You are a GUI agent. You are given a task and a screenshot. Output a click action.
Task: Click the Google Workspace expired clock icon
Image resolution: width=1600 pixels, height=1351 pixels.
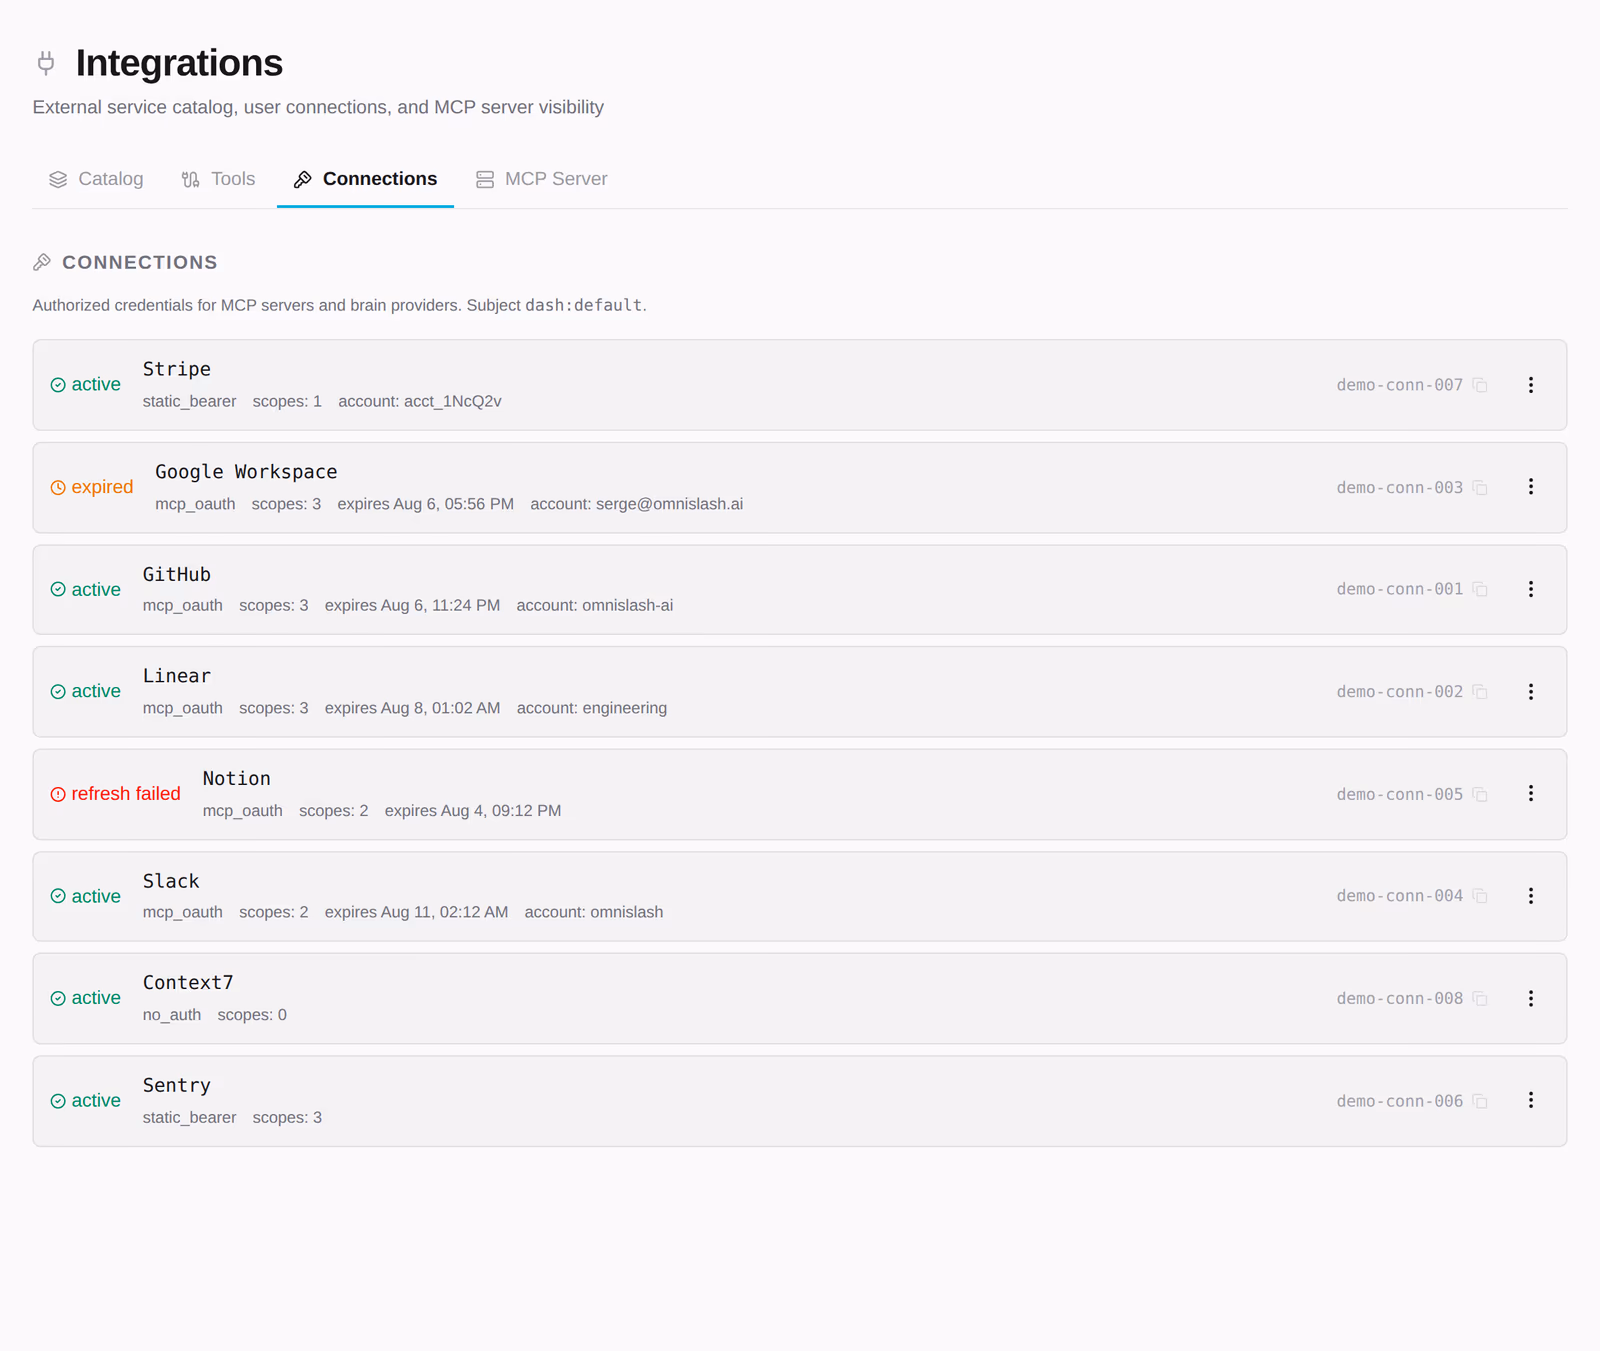pos(58,488)
